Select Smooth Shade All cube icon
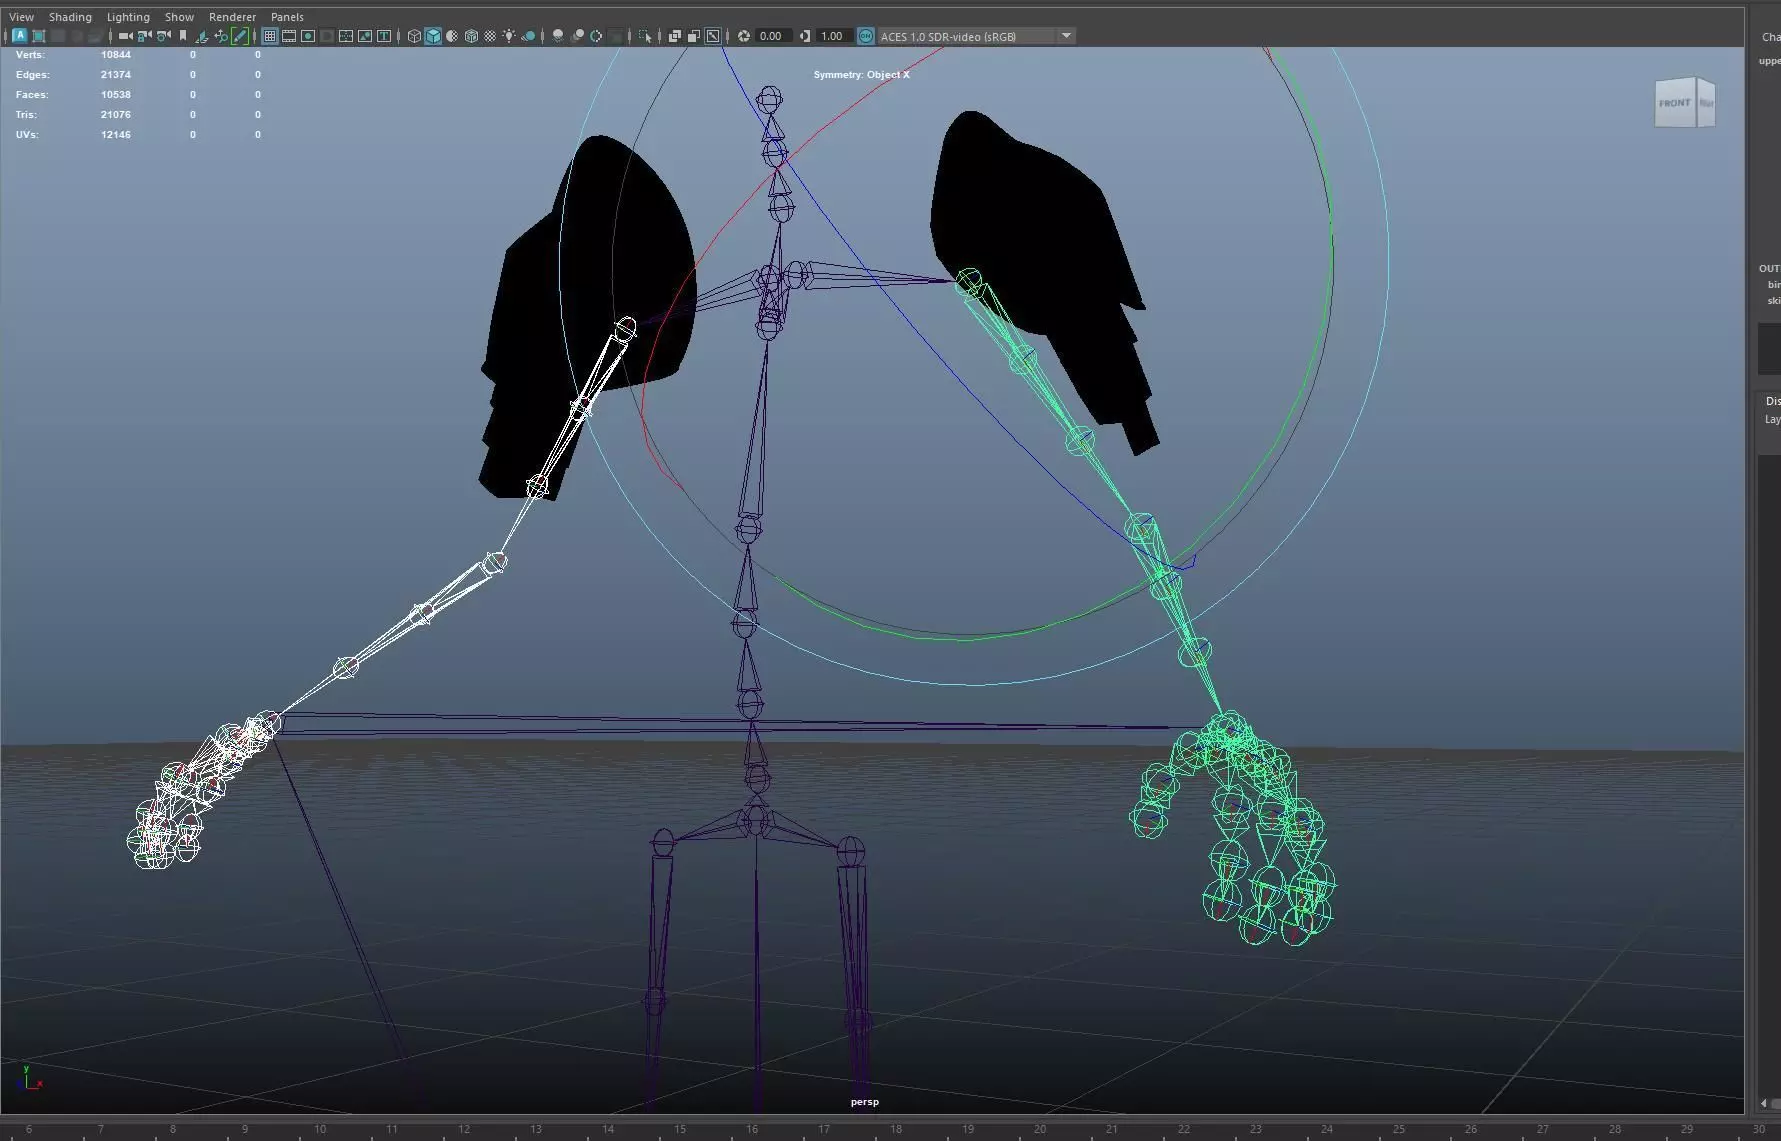The image size is (1781, 1141). click(433, 36)
